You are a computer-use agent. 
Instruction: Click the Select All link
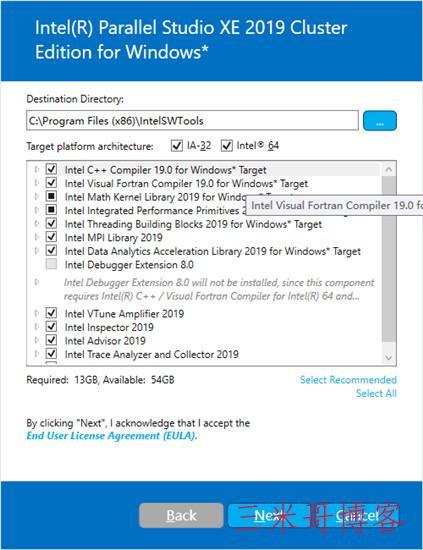[x=376, y=393]
